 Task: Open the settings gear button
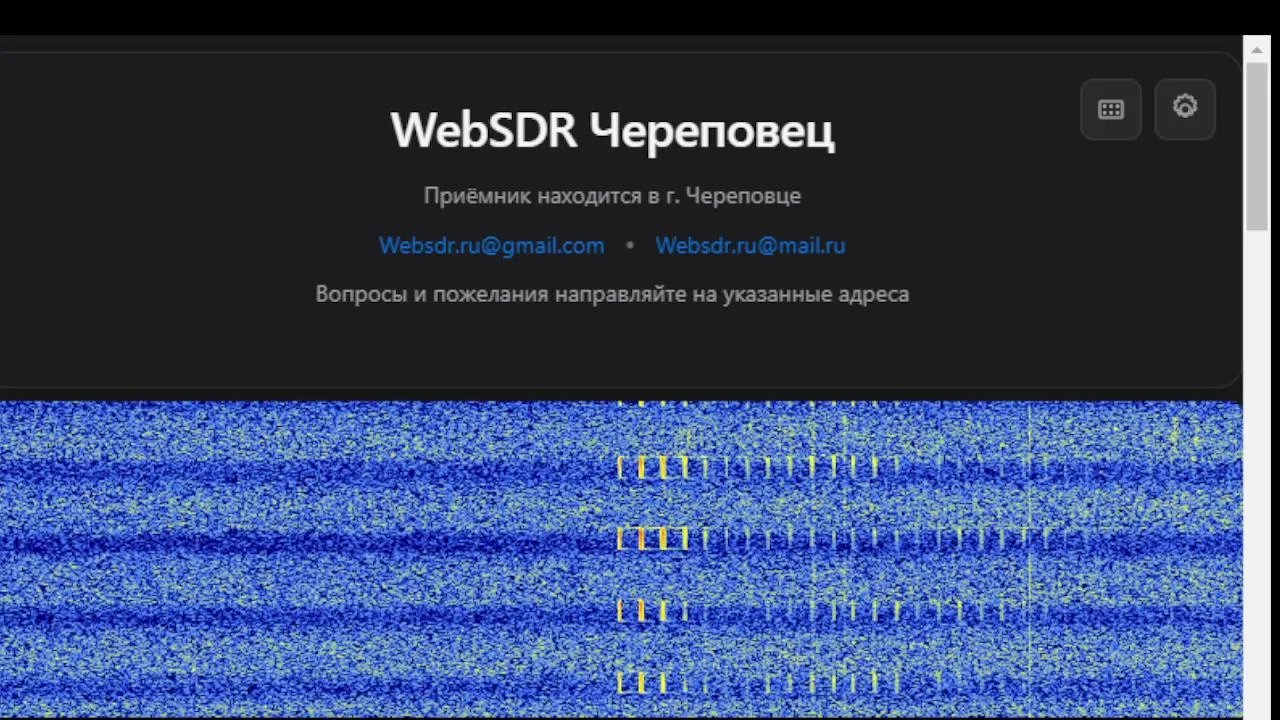tap(1185, 109)
